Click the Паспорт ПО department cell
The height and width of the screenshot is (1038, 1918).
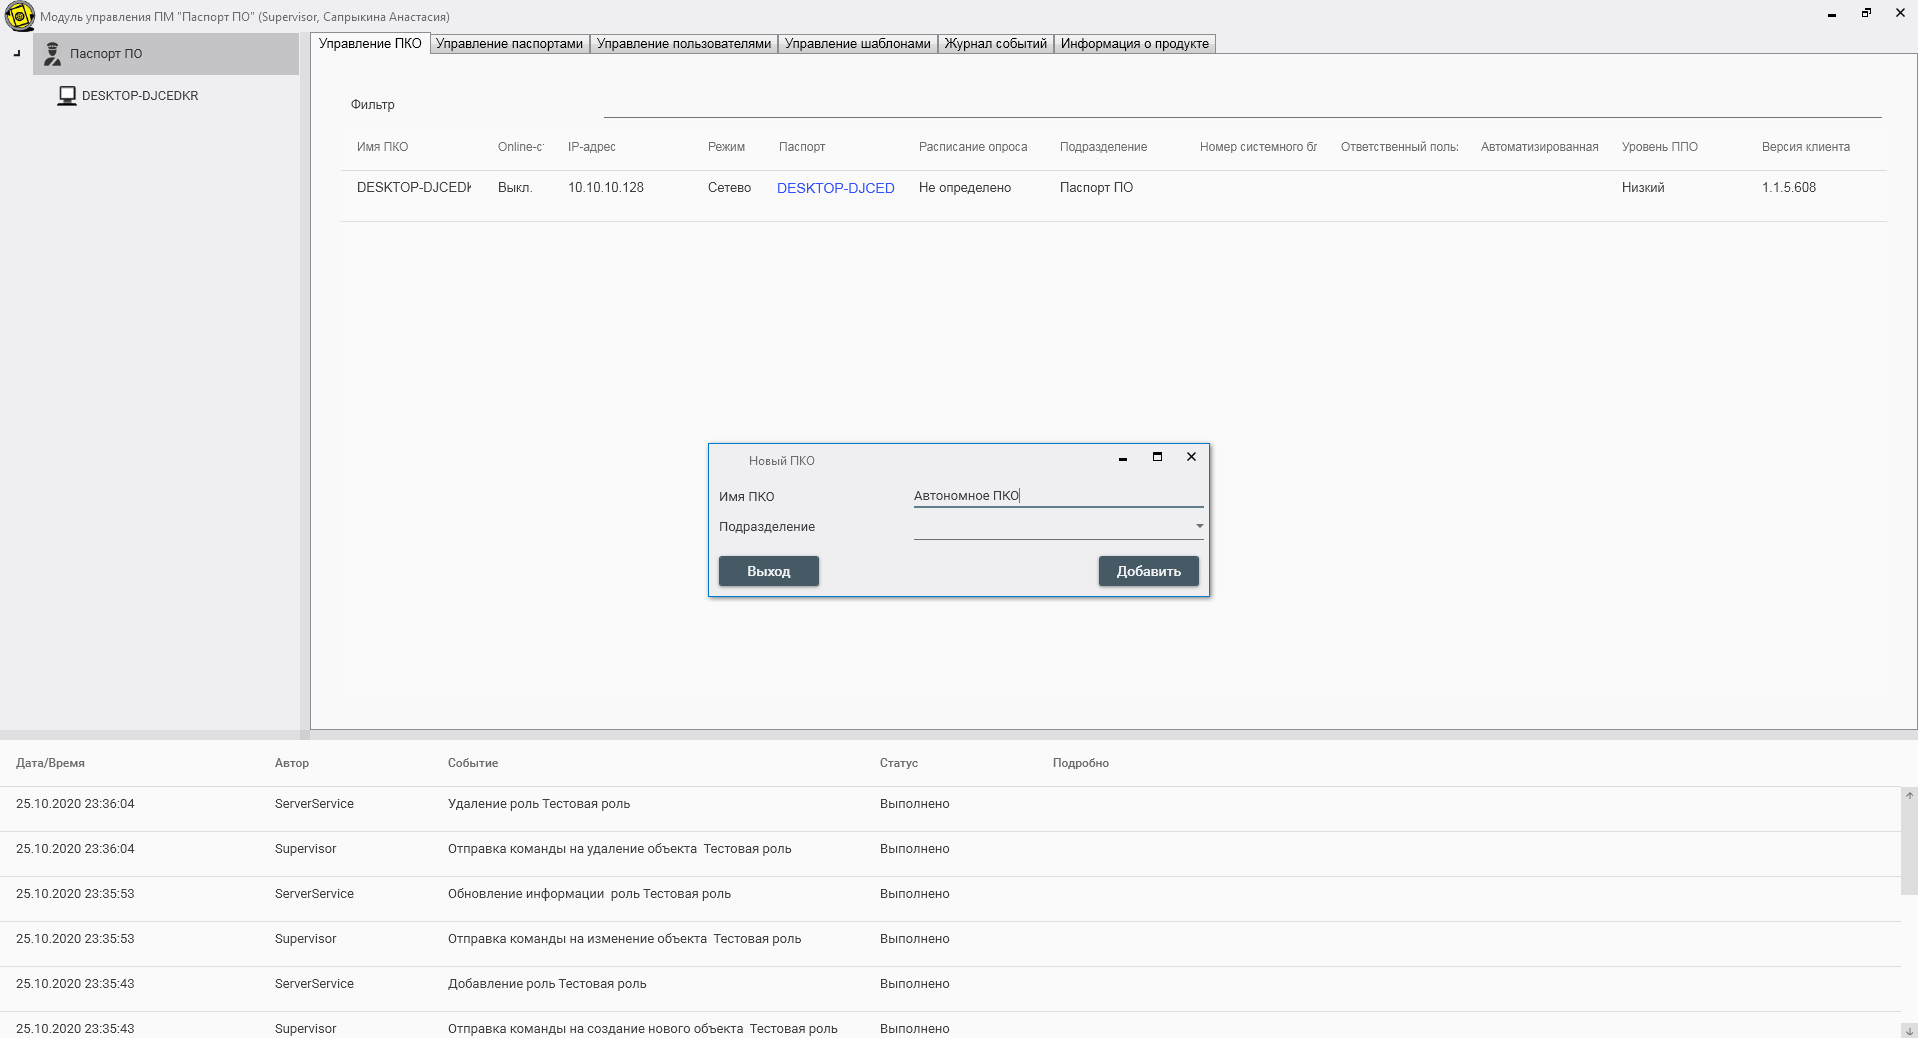(1096, 188)
